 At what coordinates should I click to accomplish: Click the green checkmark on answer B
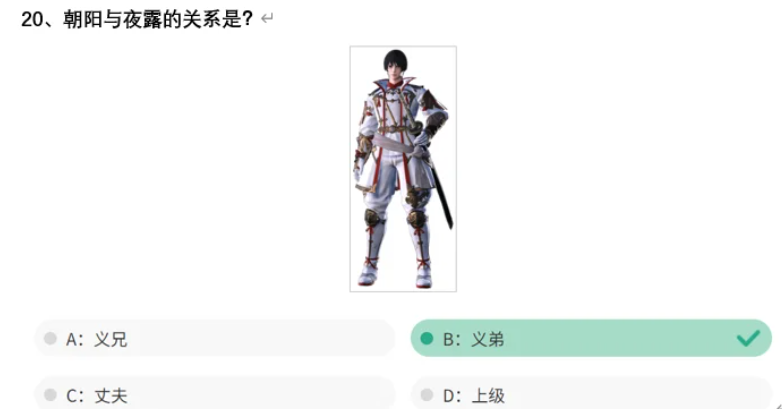pyautogui.click(x=748, y=338)
